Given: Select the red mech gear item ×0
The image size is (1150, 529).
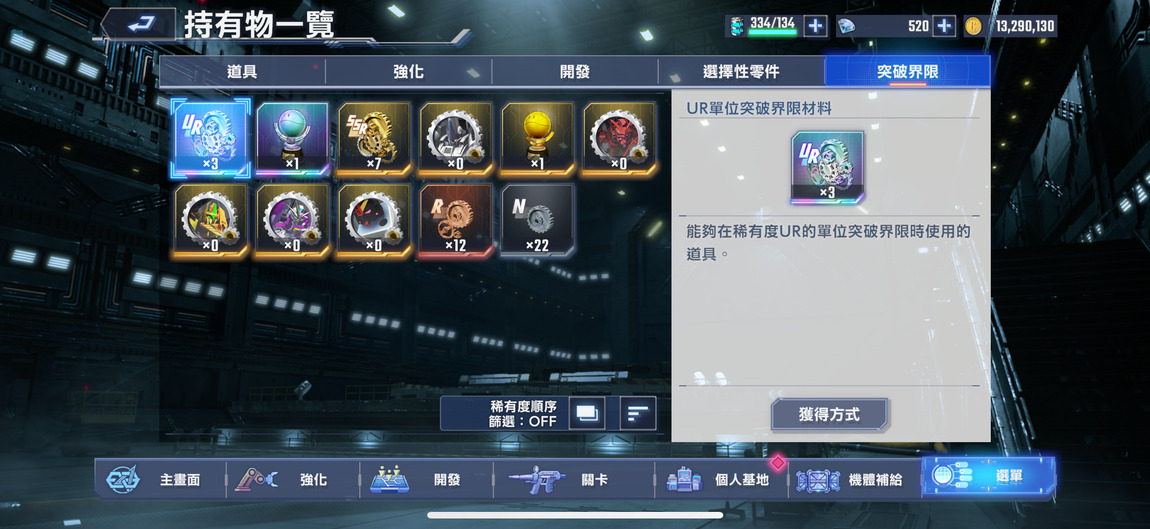Looking at the screenshot, I should (620, 139).
